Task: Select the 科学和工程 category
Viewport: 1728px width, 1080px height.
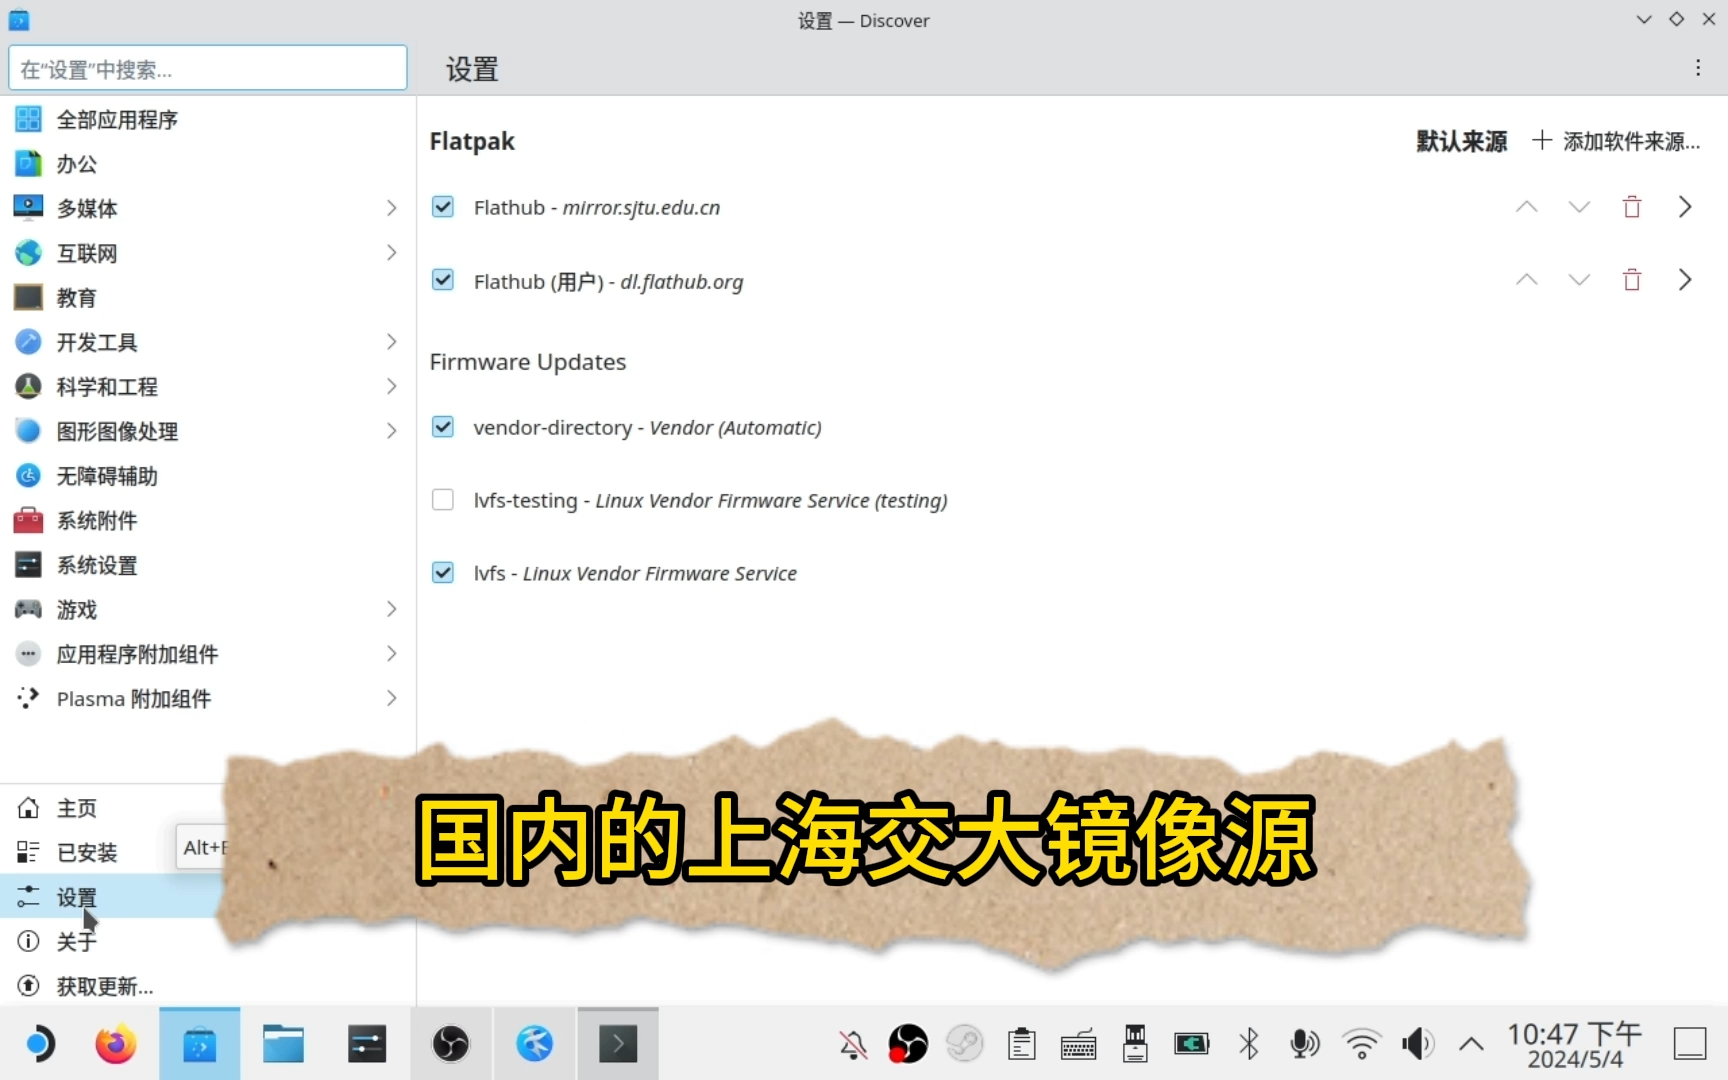Action: (207, 386)
